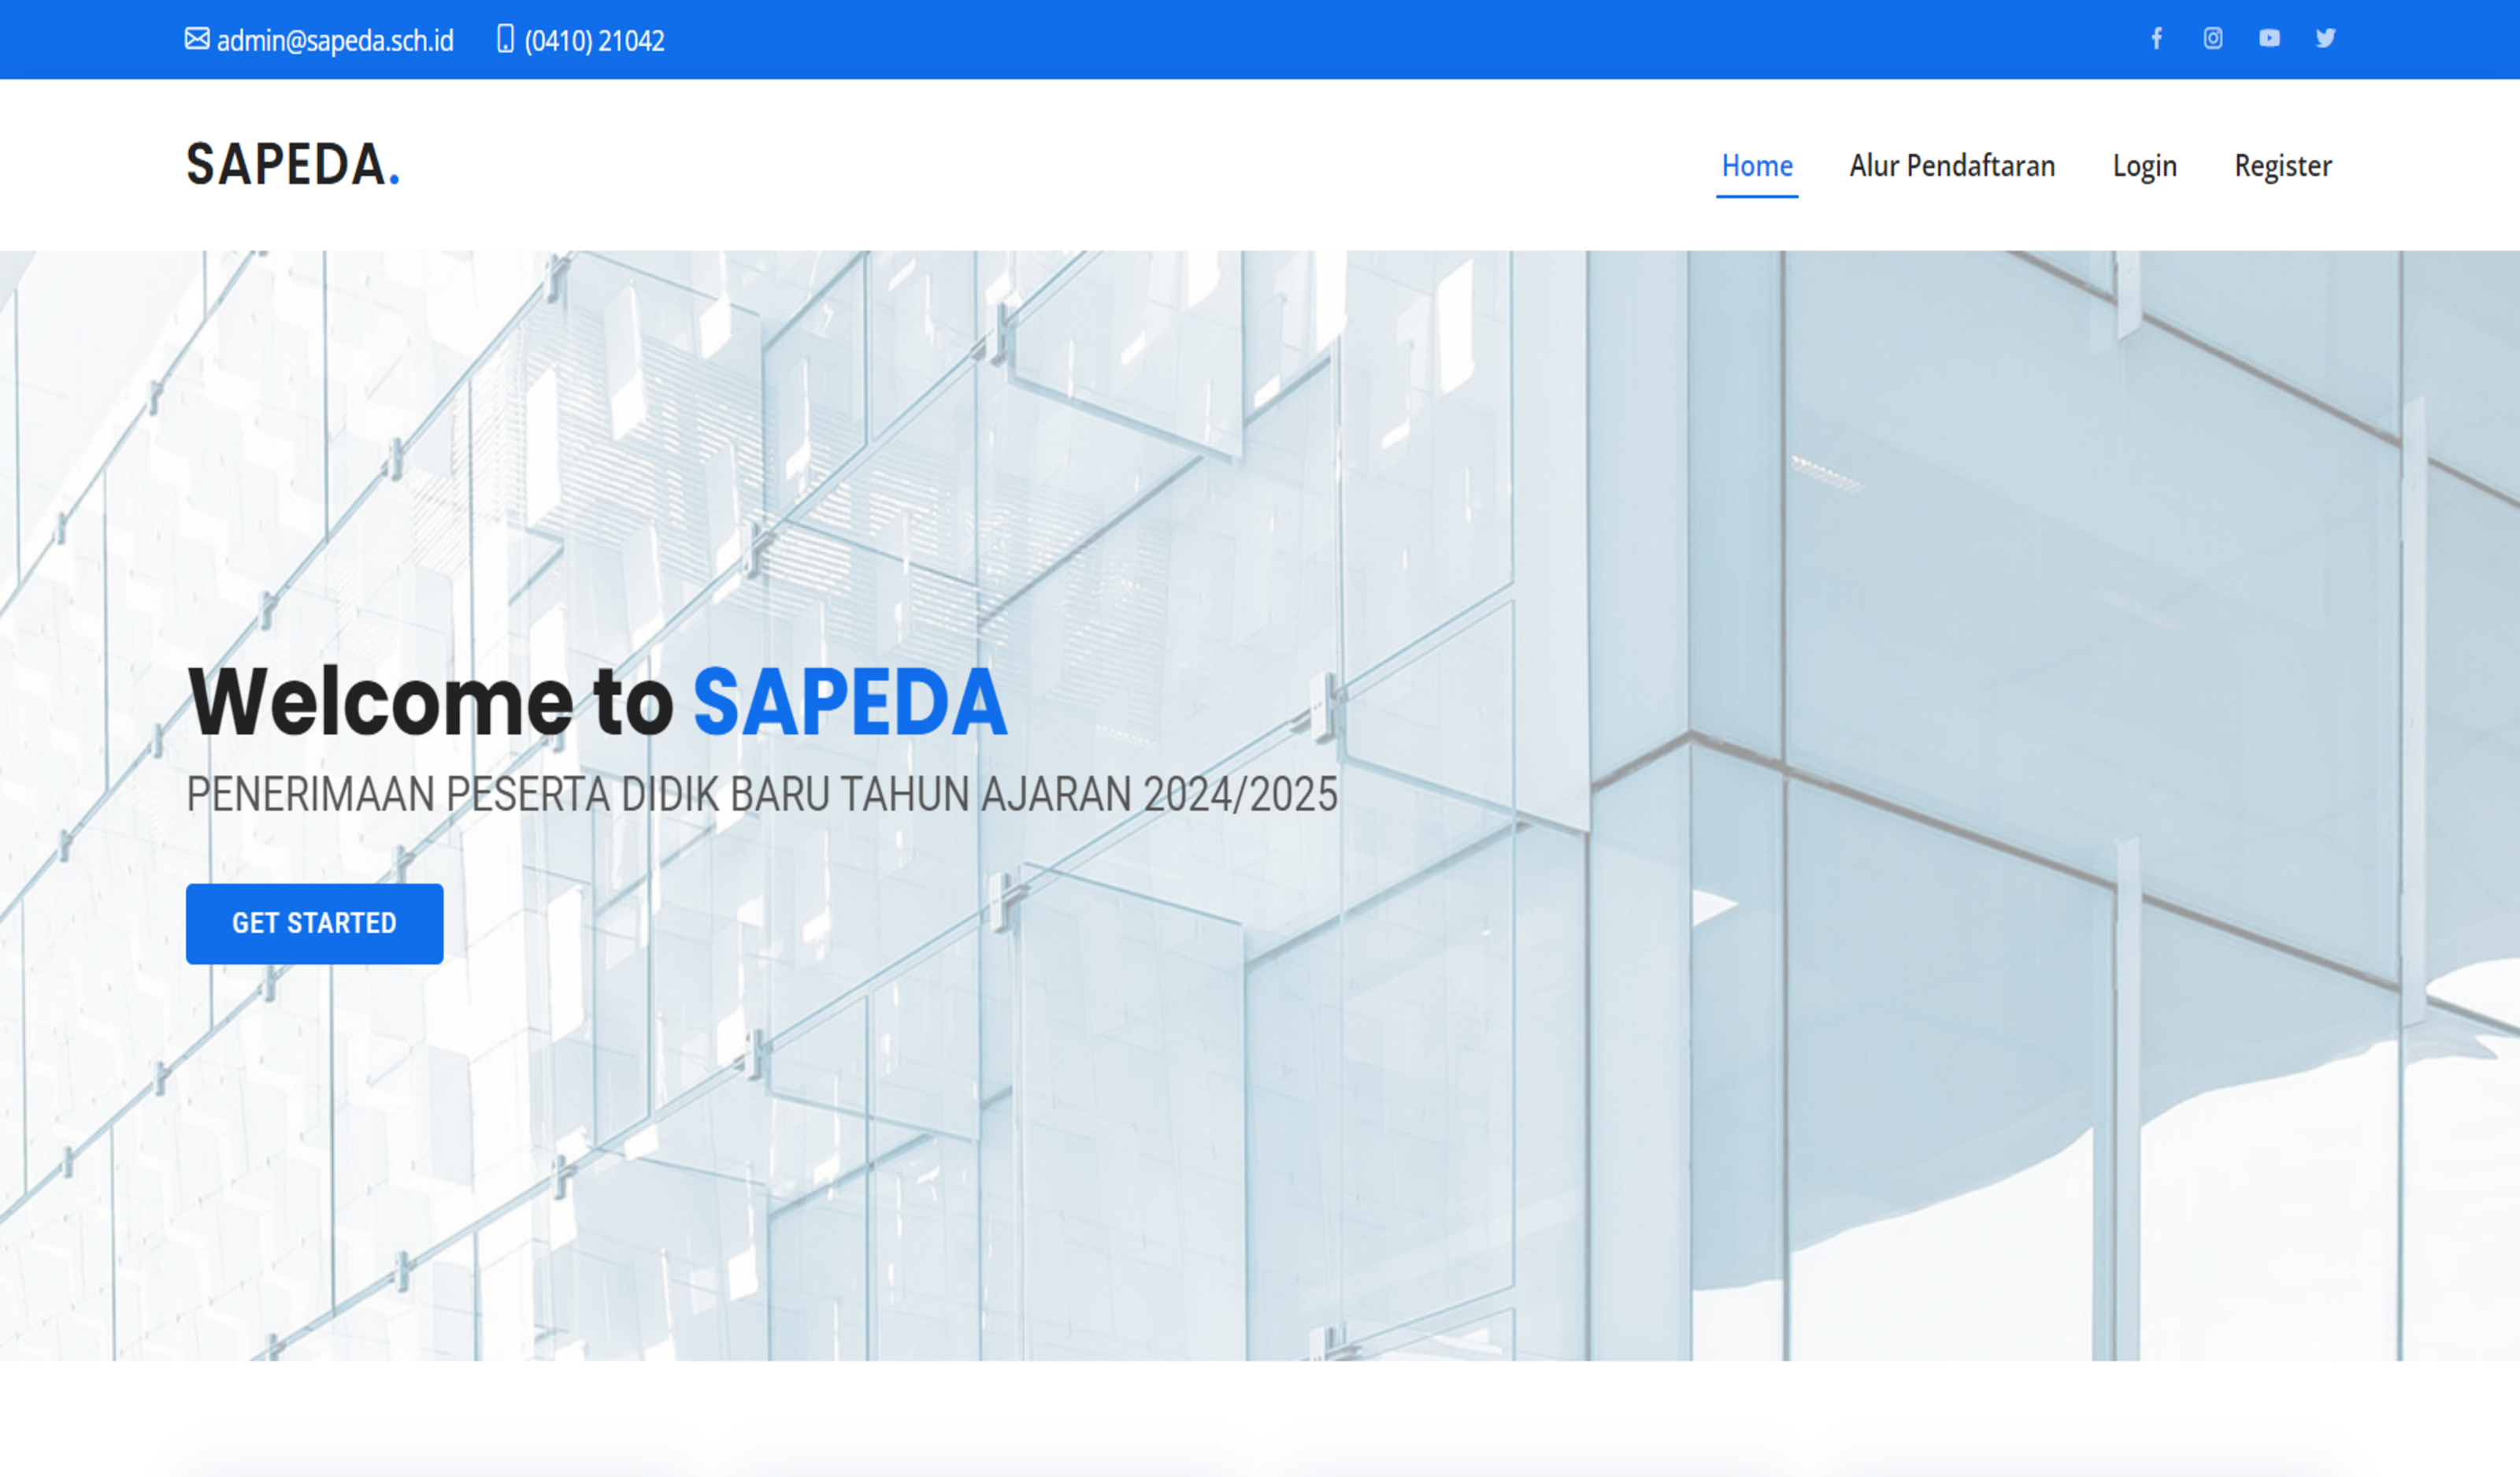Open the Twitter social icon
This screenshot has height=1477, width=2520.
pyautogui.click(x=2325, y=39)
